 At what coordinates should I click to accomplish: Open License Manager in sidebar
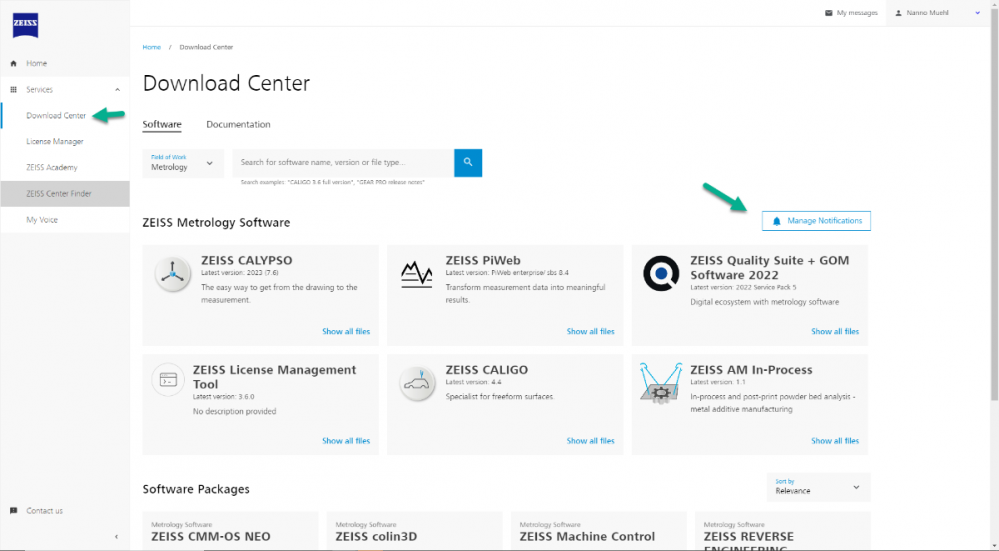55,142
